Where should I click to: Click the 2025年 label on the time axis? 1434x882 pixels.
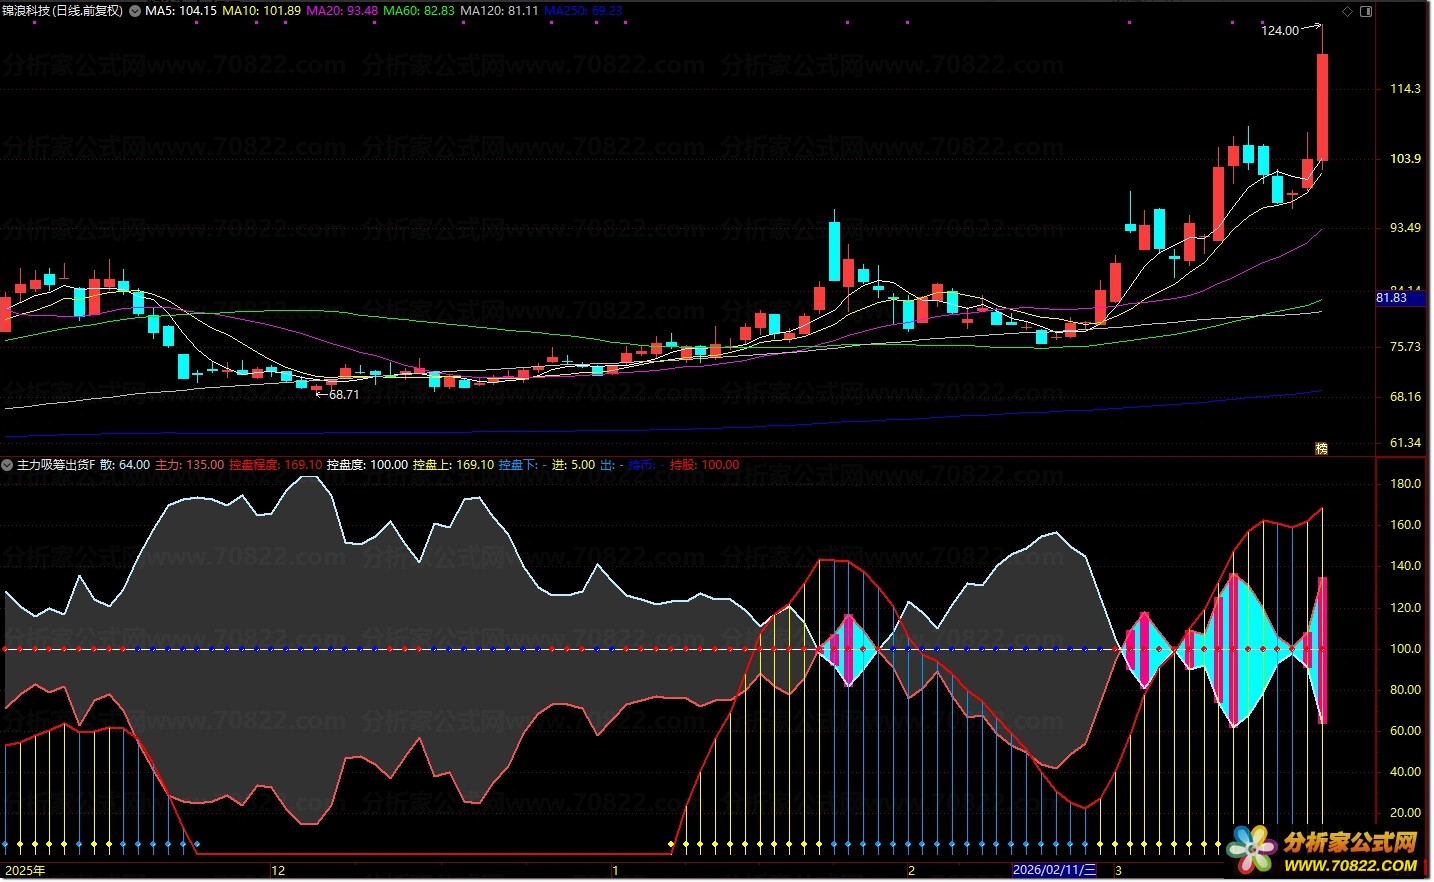[25, 870]
